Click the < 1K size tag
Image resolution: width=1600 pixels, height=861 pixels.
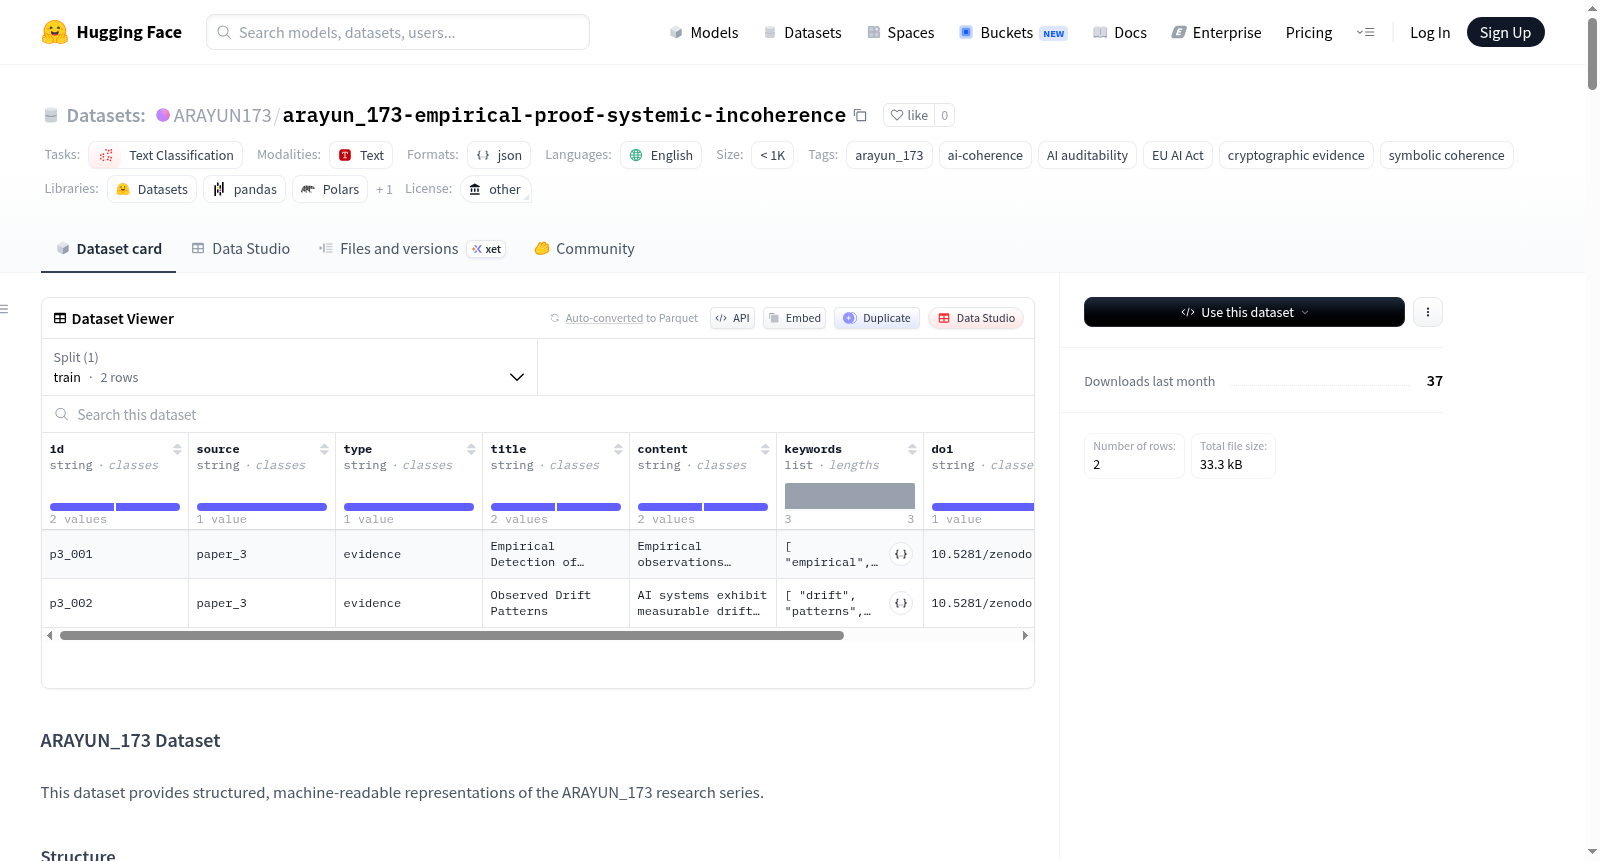(772, 155)
